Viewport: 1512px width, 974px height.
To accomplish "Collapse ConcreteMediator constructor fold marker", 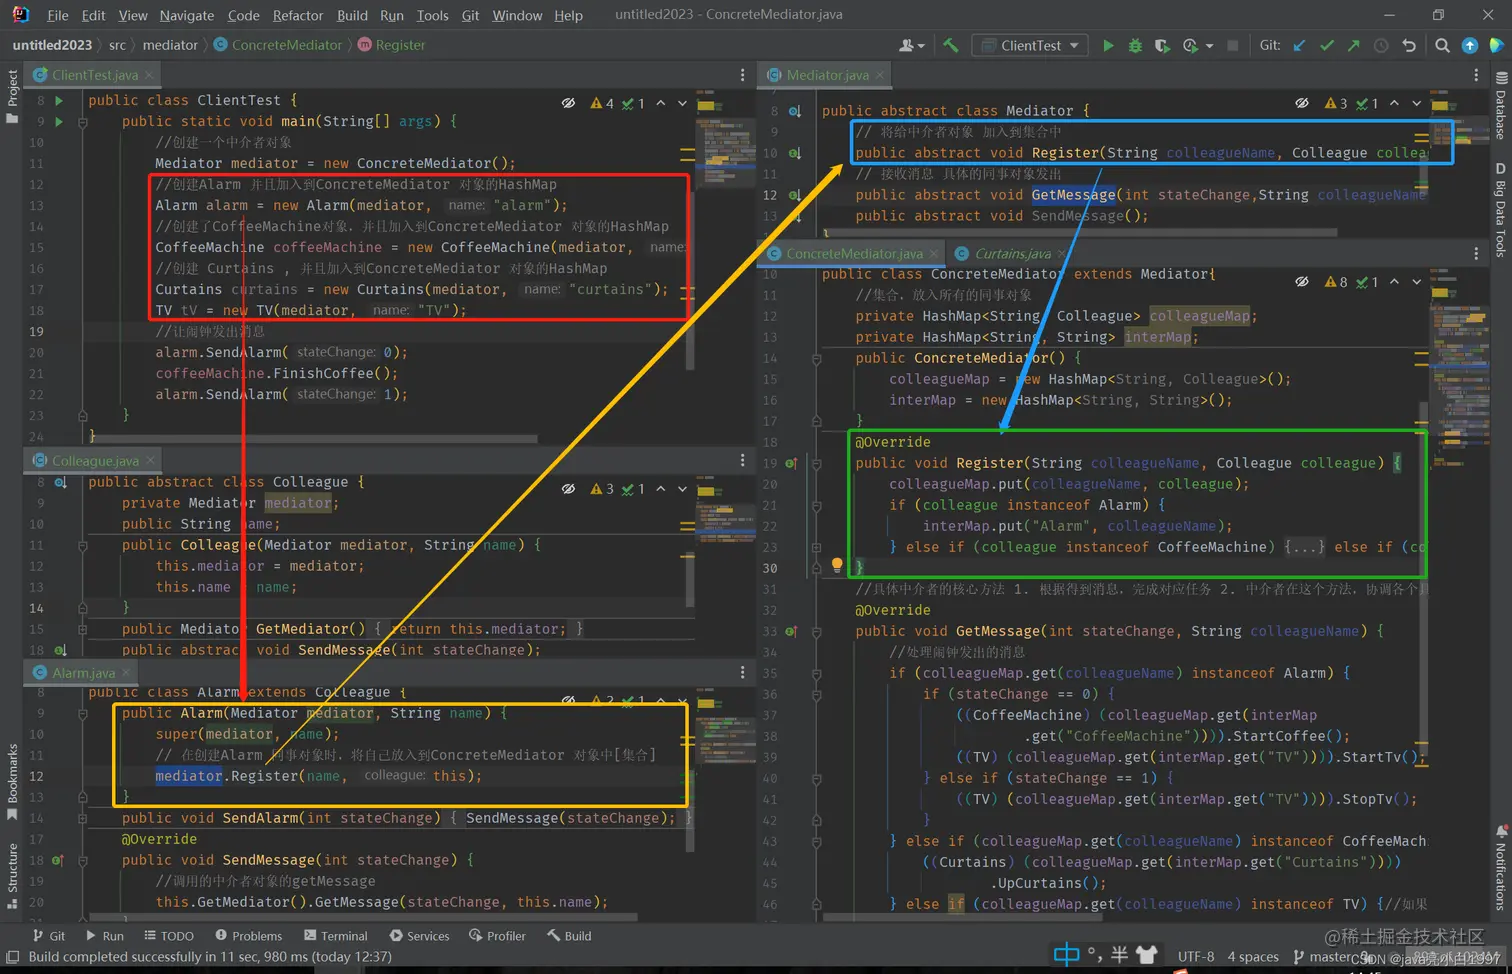I will pos(817,358).
